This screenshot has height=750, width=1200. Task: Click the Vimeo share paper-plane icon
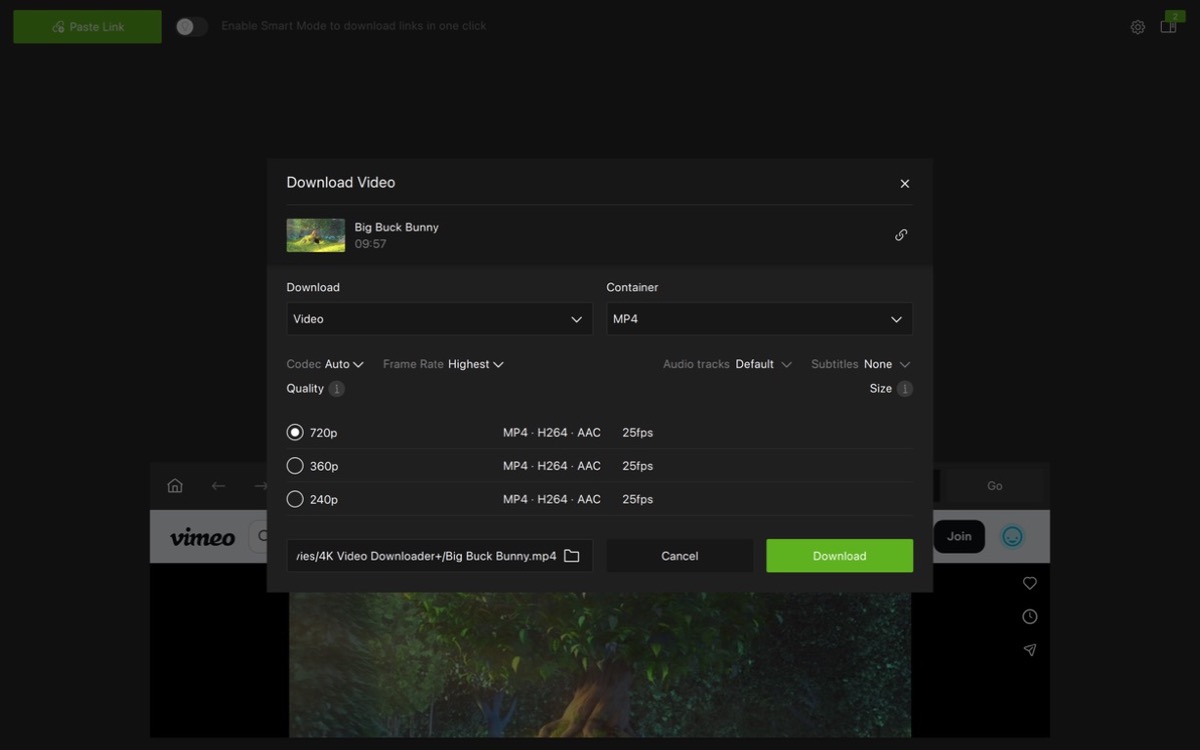point(1030,650)
